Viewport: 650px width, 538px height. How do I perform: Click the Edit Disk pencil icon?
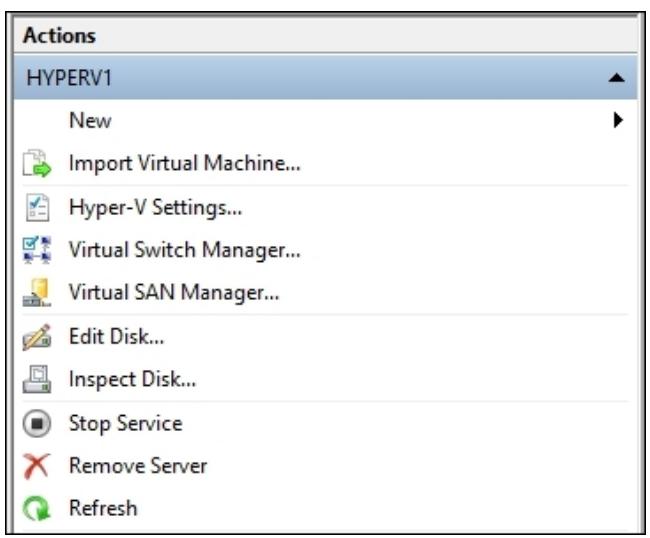tap(37, 336)
